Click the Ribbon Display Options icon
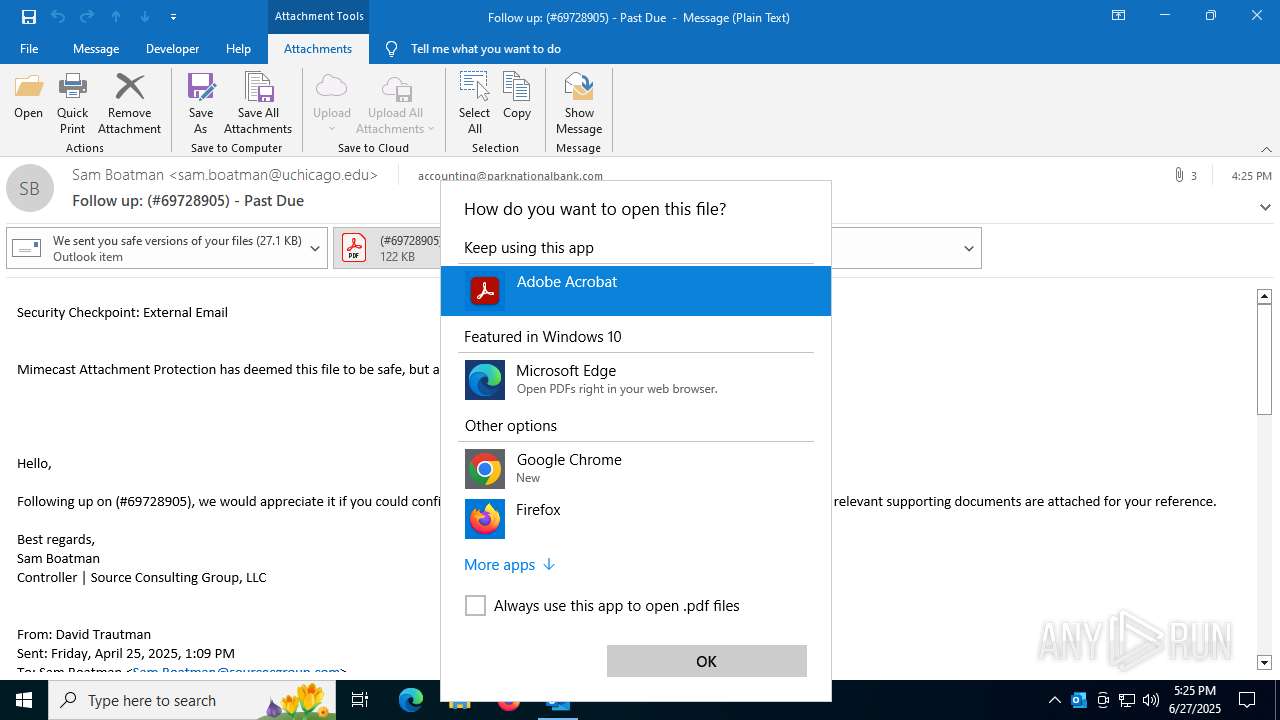1280x720 pixels. pos(1118,16)
